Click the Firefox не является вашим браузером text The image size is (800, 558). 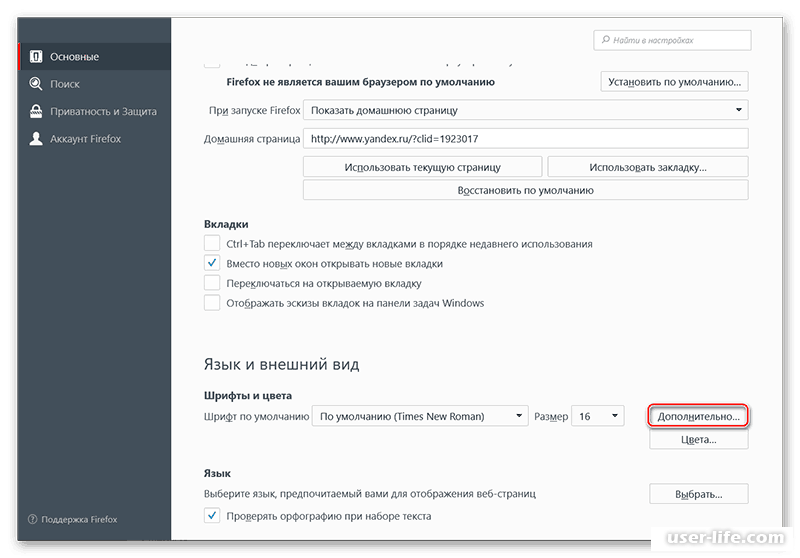[360, 82]
